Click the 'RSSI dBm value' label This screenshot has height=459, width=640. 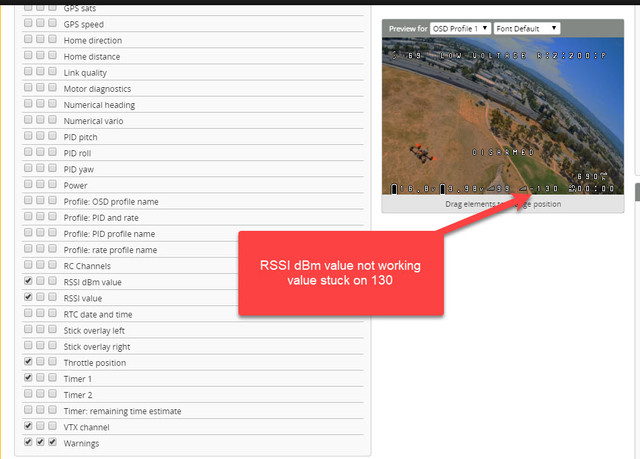(92, 282)
